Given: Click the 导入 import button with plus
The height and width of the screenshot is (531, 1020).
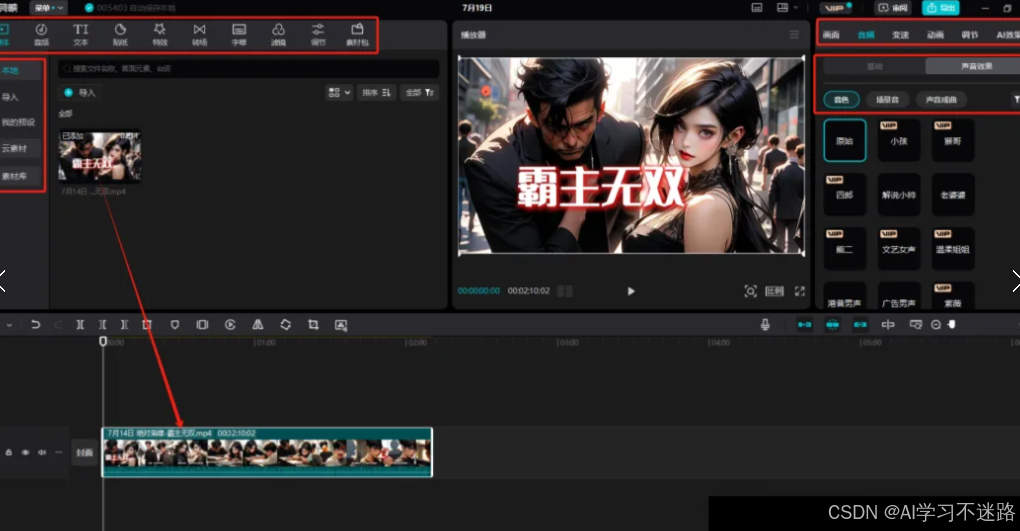Looking at the screenshot, I should 80,92.
